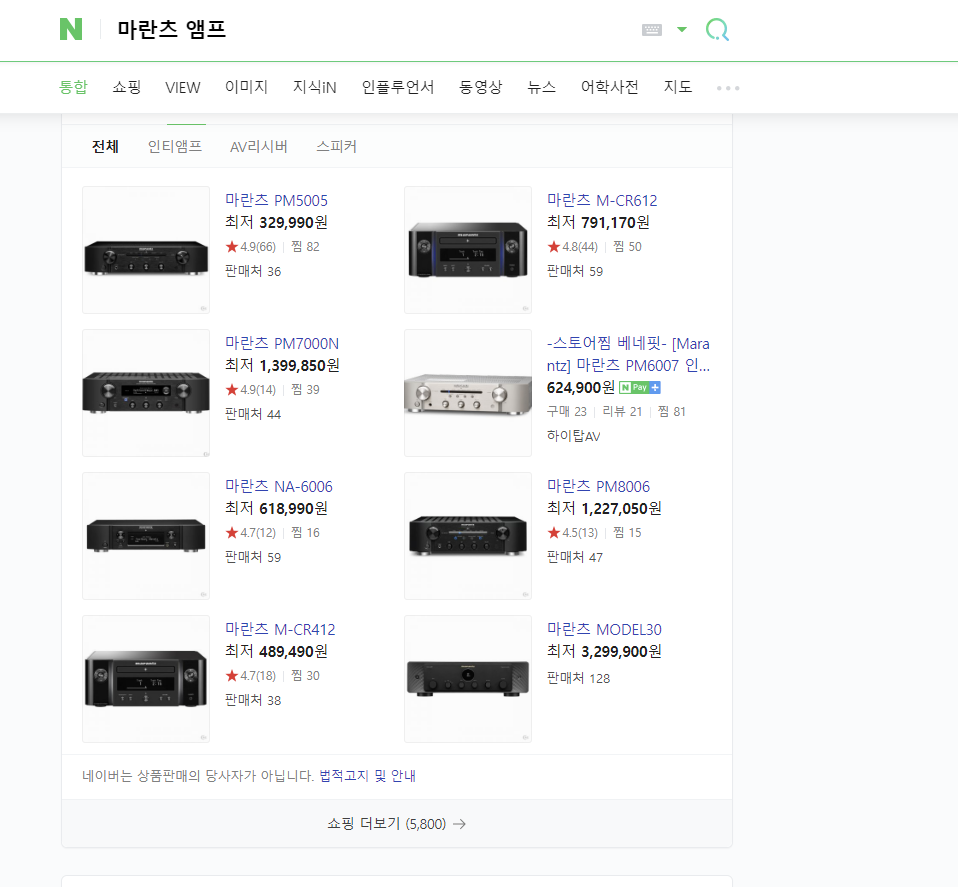Viewport: 958px width, 887px height.
Task: Open the 마란츠 M-CR412 product link
Action: (x=280, y=629)
